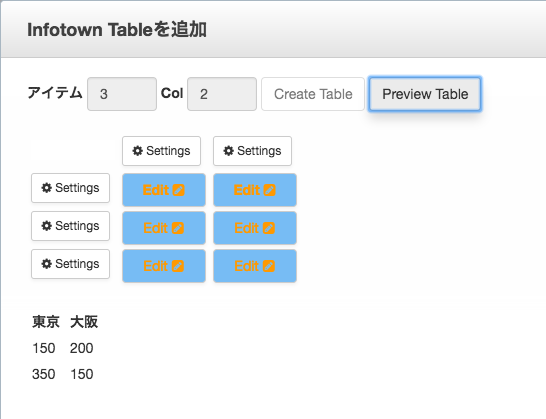Screen dimensions: 546x419
Task: Open Settings for the third row
Action: pyautogui.click(x=70, y=264)
